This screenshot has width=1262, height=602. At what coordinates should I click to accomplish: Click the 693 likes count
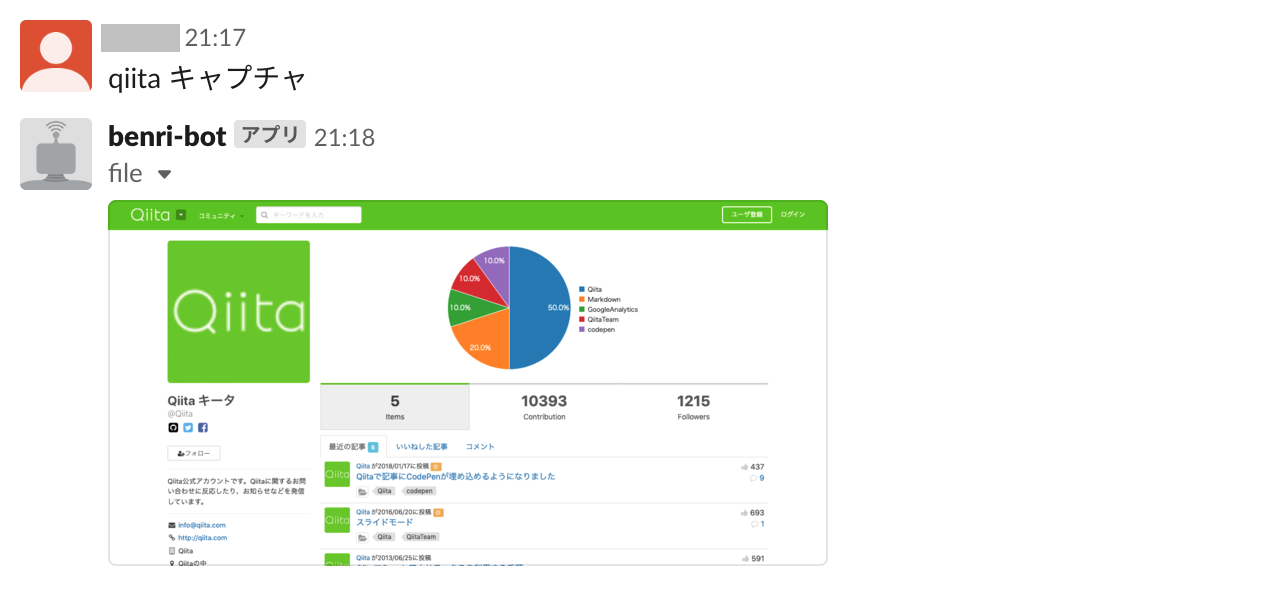757,513
